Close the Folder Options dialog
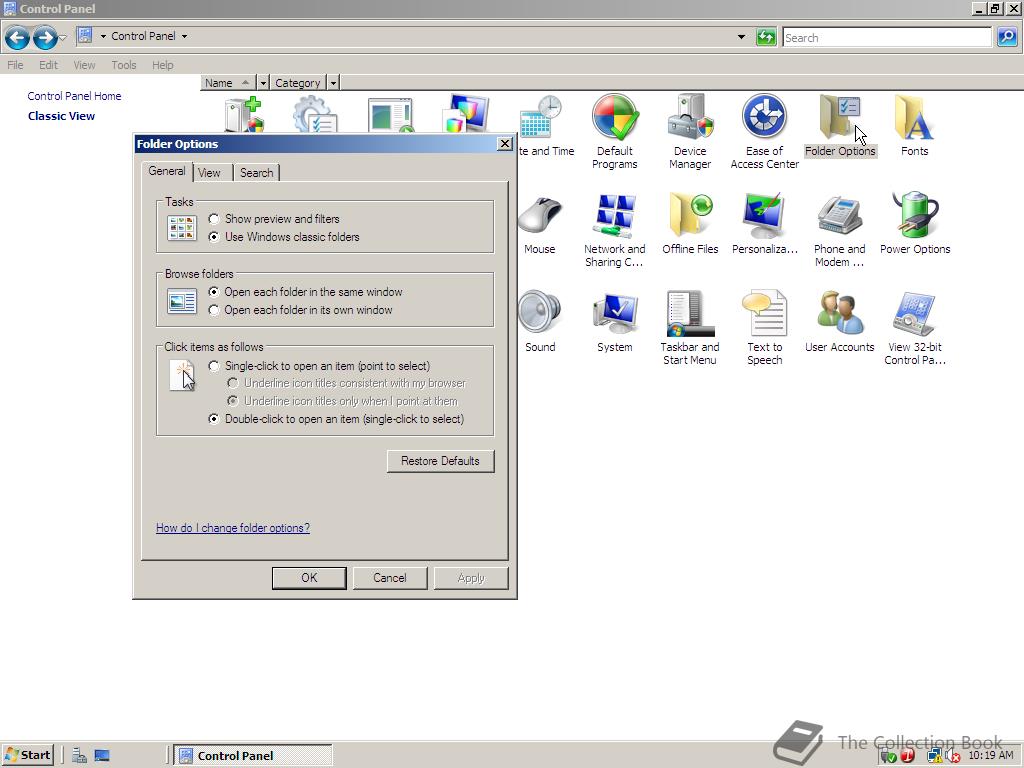1024x768 pixels. click(x=505, y=144)
